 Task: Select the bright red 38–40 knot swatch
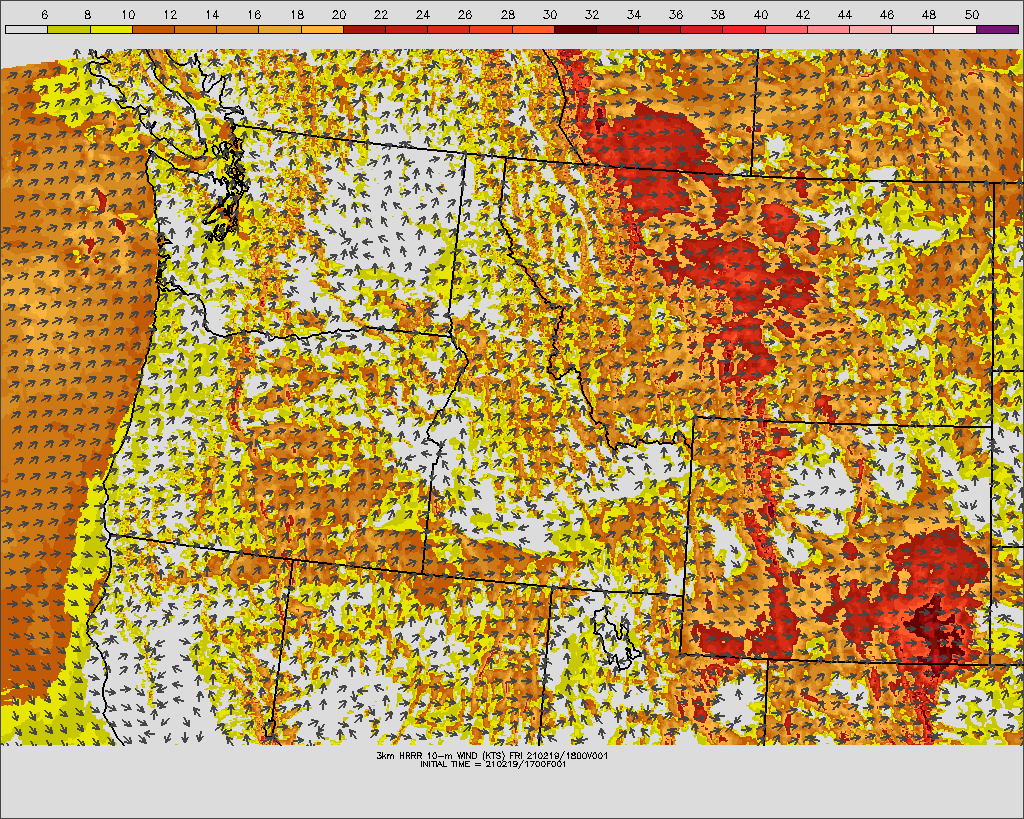[x=744, y=29]
